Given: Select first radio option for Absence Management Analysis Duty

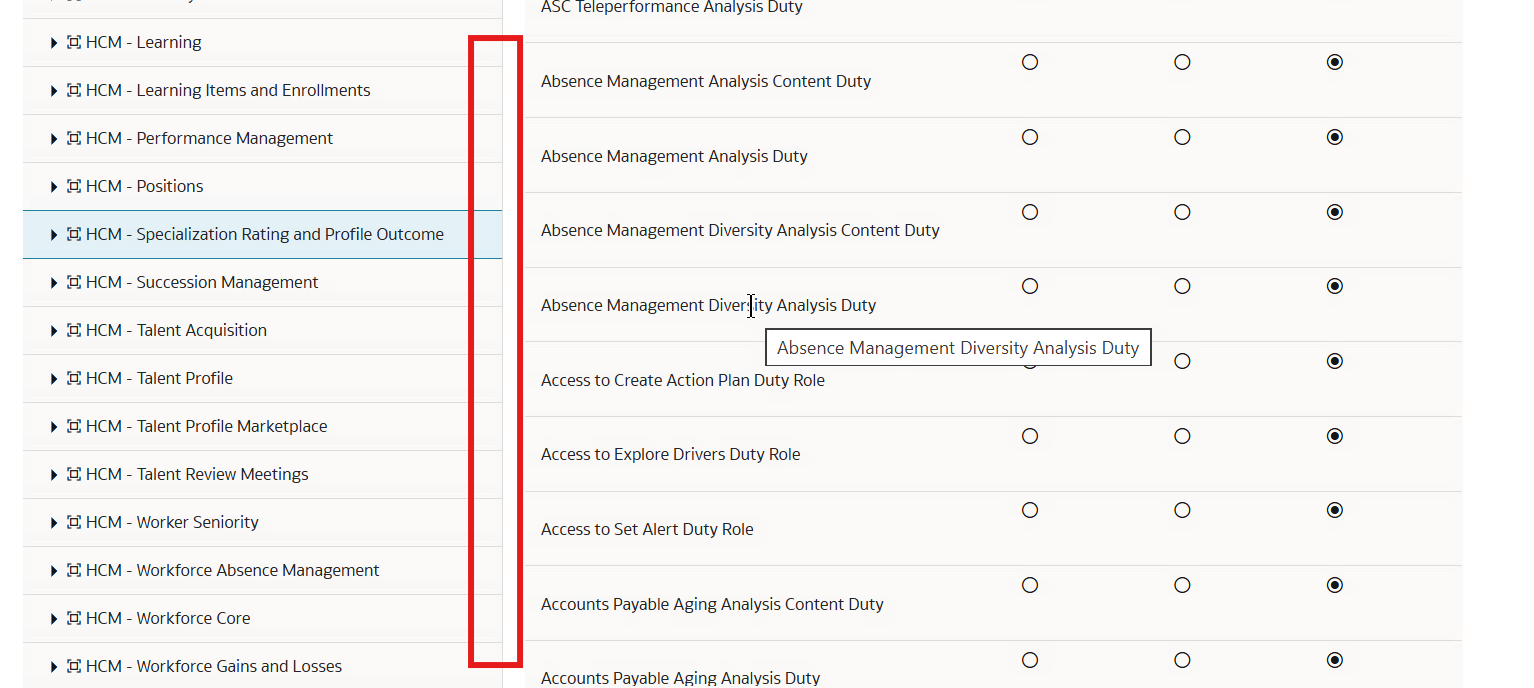Looking at the screenshot, I should pos(1030,137).
